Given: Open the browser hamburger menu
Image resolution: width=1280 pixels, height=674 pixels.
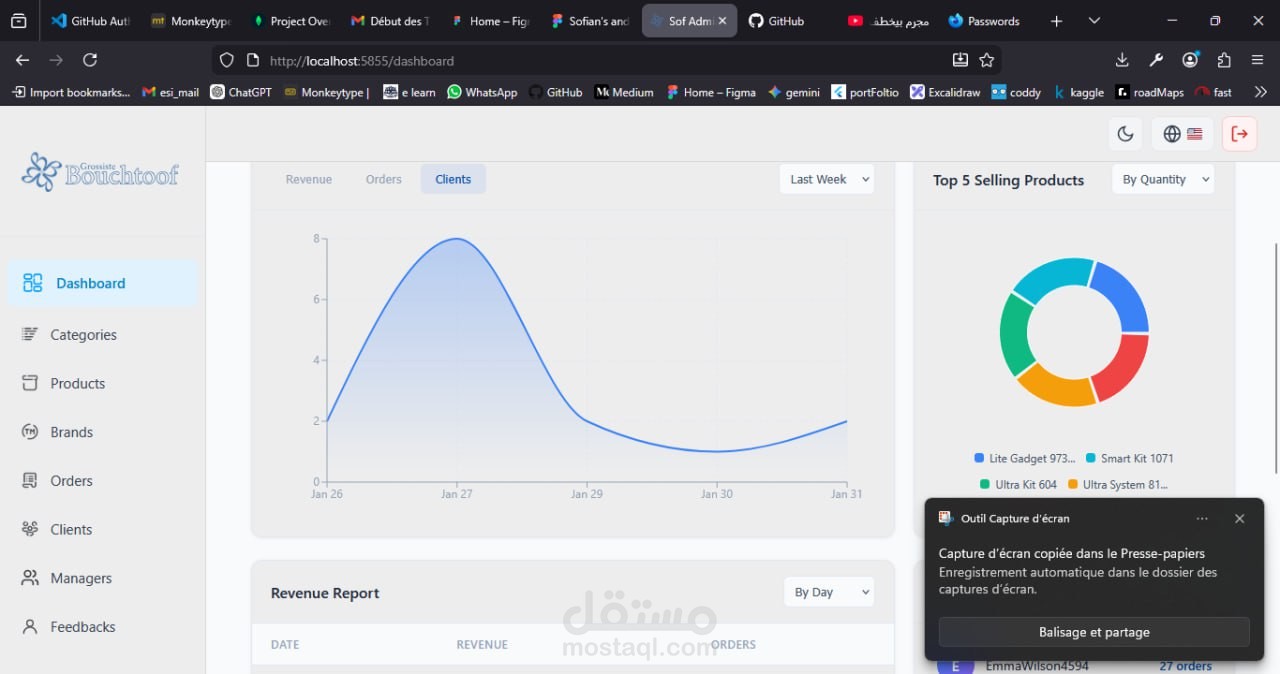Looking at the screenshot, I should click(1257, 60).
